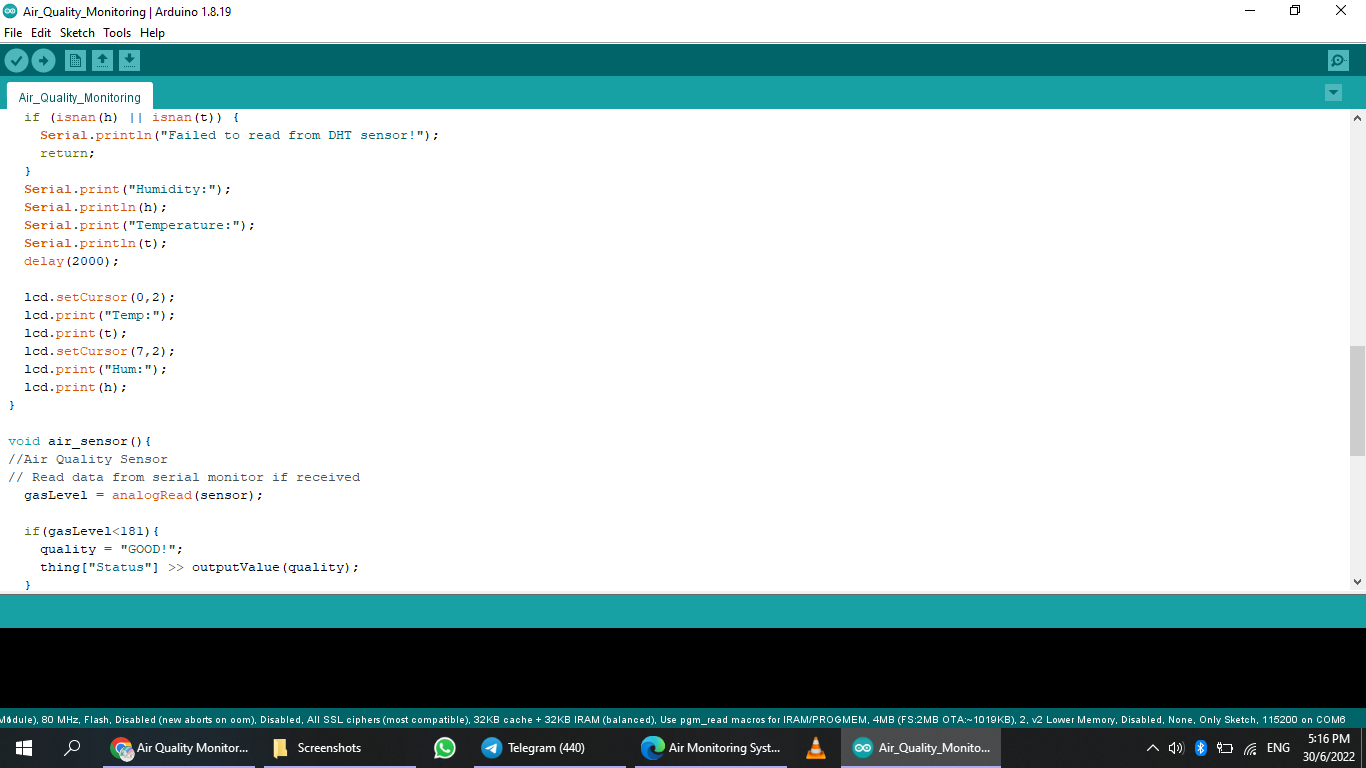The image size is (1366, 768).
Task: Click the vertical scrollbar thumb in editor
Action: [x=1357, y=400]
